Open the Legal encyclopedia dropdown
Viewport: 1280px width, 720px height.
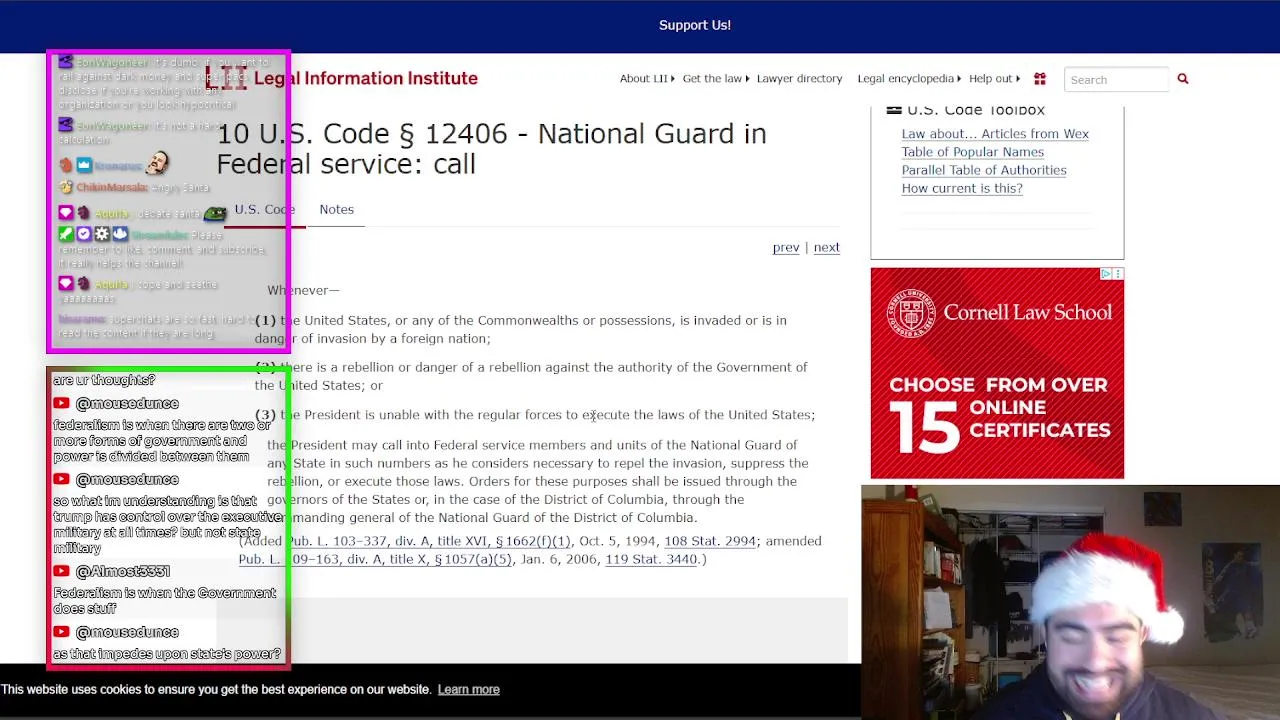(x=908, y=79)
